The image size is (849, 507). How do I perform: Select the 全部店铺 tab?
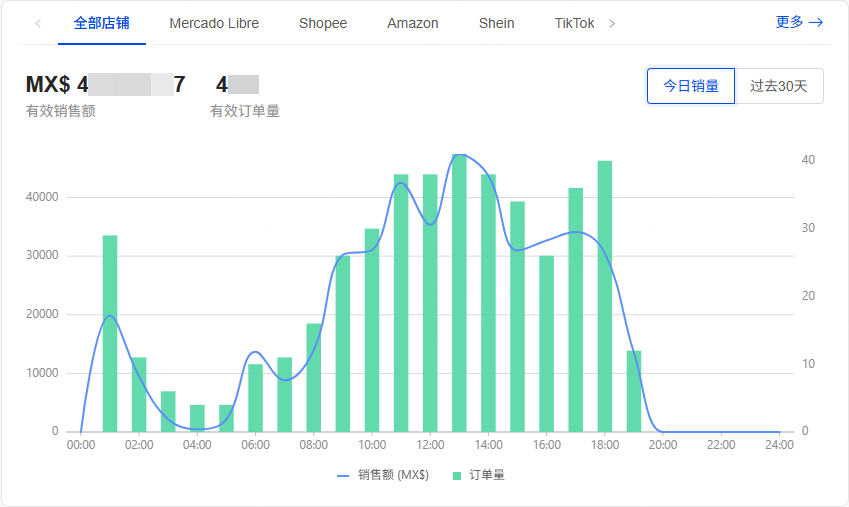[101, 23]
